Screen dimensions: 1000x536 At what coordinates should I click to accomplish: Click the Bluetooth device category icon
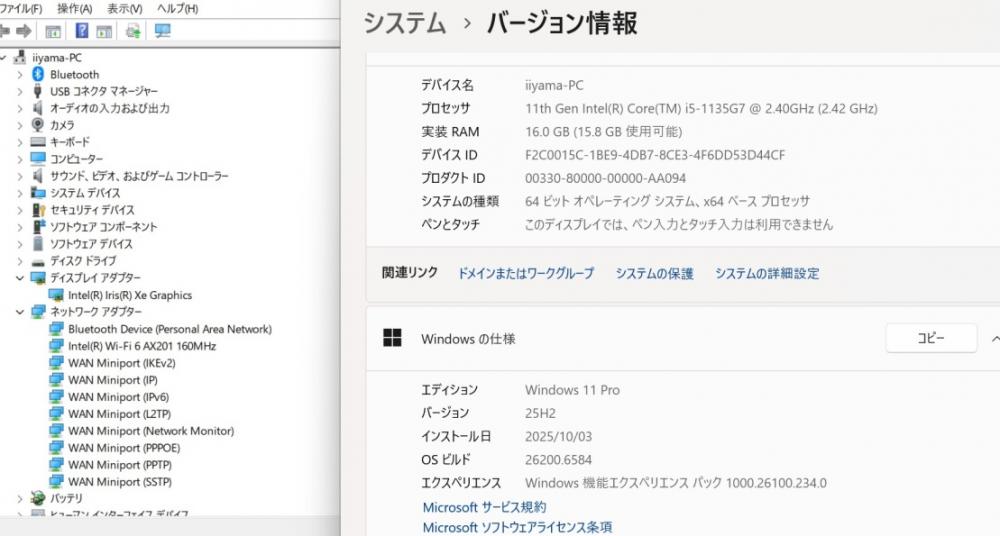coord(39,74)
